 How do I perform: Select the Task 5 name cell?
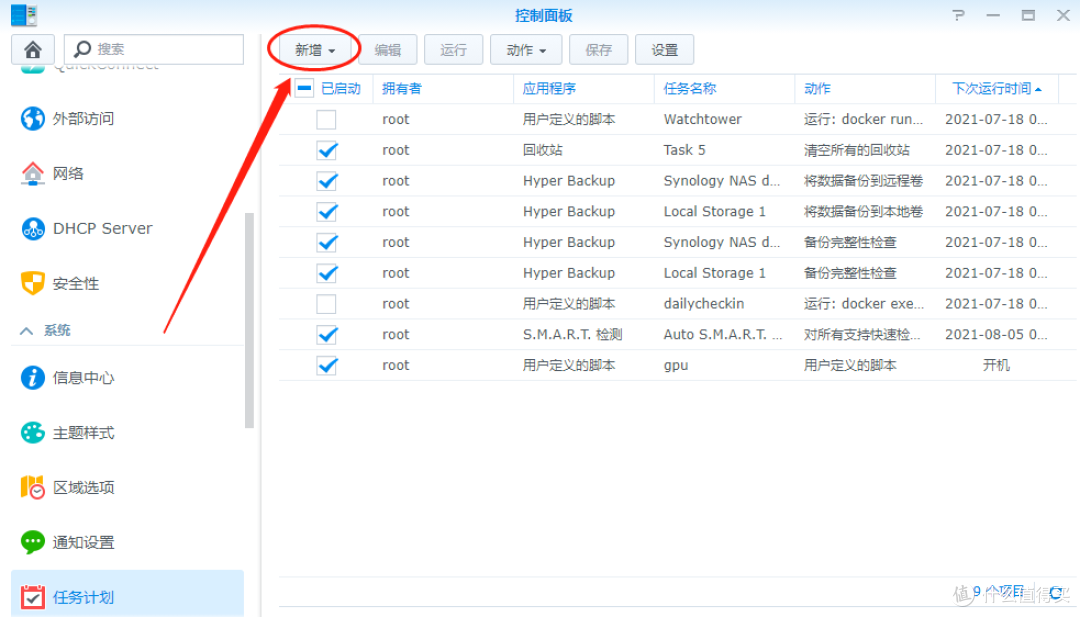coord(684,150)
